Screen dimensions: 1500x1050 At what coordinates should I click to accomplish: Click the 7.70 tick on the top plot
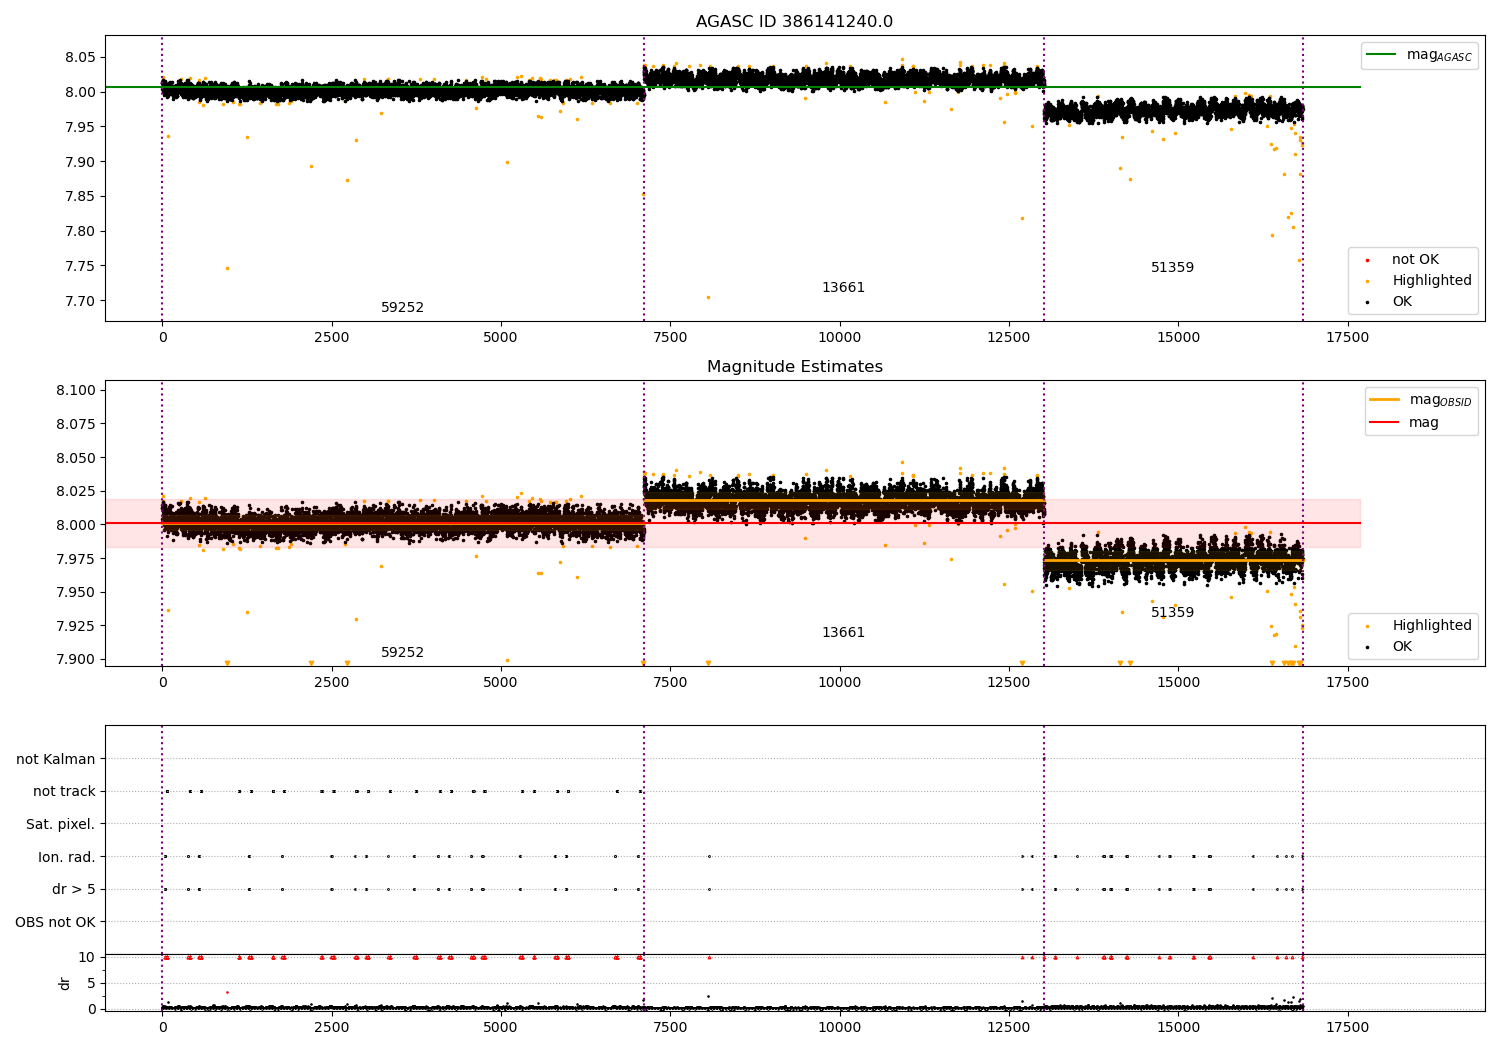(x=79, y=301)
